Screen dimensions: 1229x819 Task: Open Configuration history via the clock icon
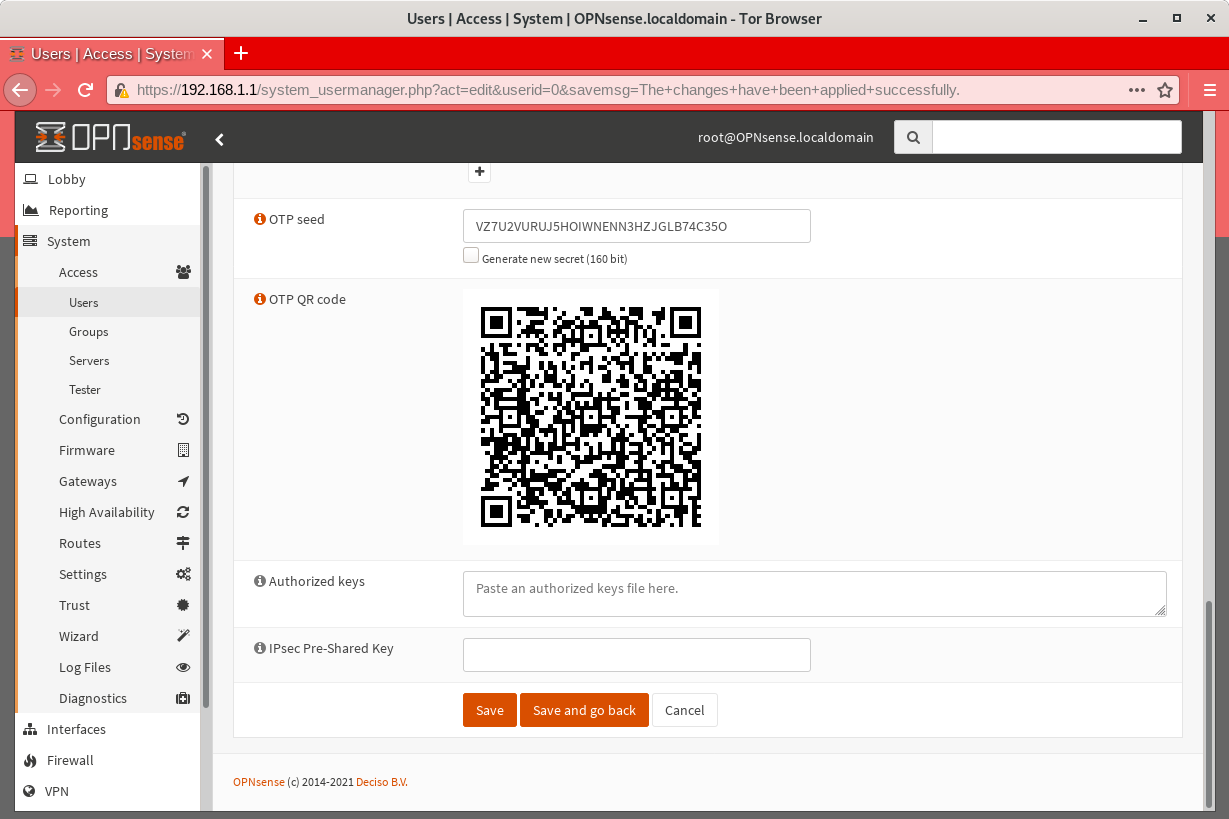tap(183, 419)
